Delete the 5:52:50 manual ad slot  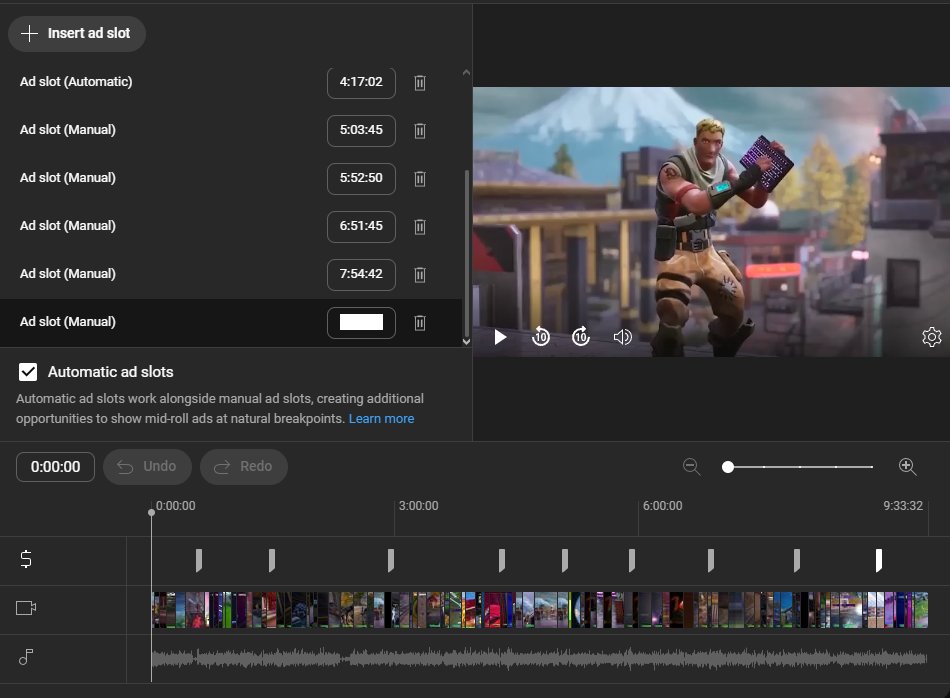click(420, 178)
